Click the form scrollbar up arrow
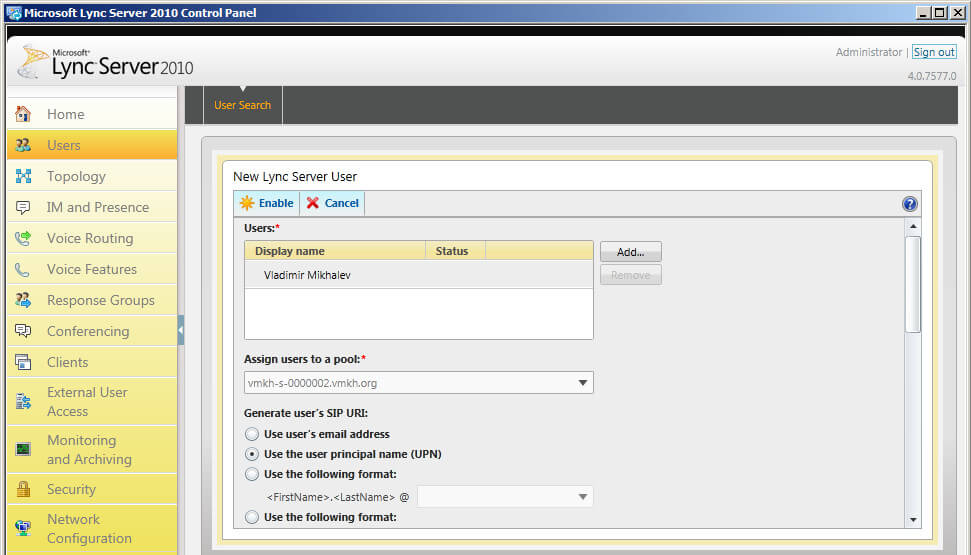 coord(913,226)
